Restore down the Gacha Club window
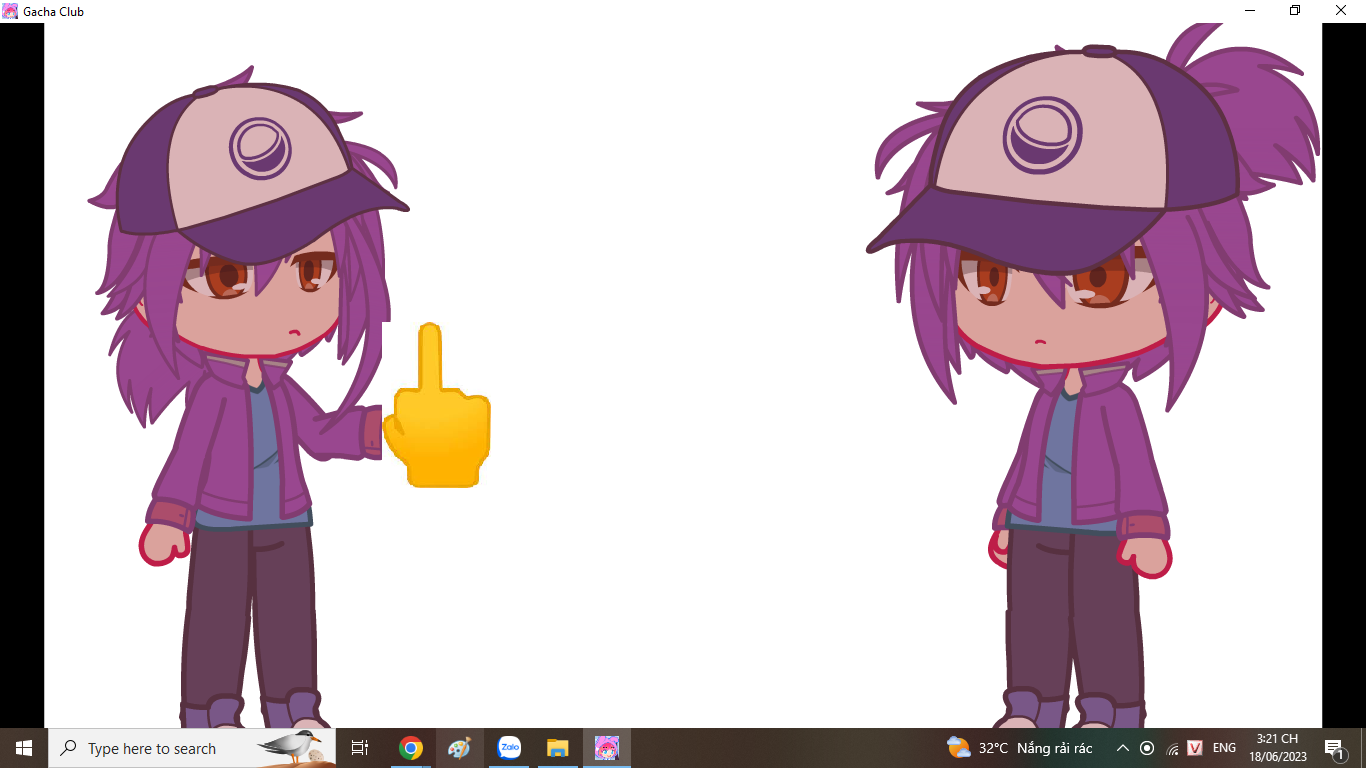Screen dimensions: 1366x768 point(1295,11)
